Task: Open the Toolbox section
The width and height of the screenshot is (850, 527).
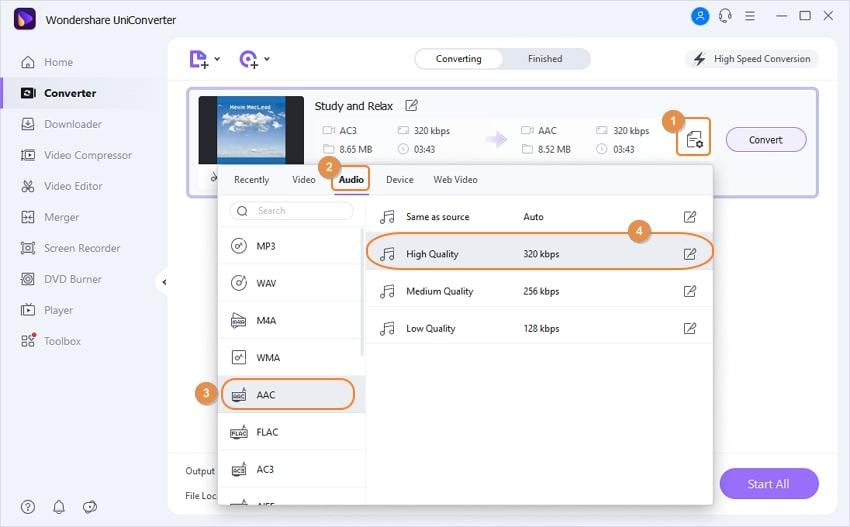Action: (x=50, y=341)
